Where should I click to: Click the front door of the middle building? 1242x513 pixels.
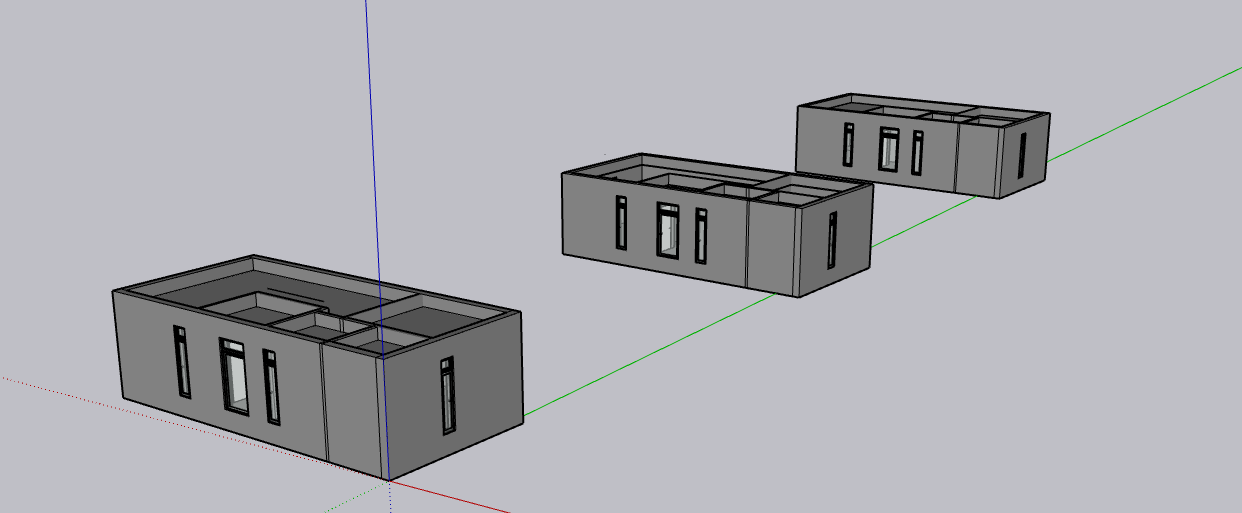[667, 230]
